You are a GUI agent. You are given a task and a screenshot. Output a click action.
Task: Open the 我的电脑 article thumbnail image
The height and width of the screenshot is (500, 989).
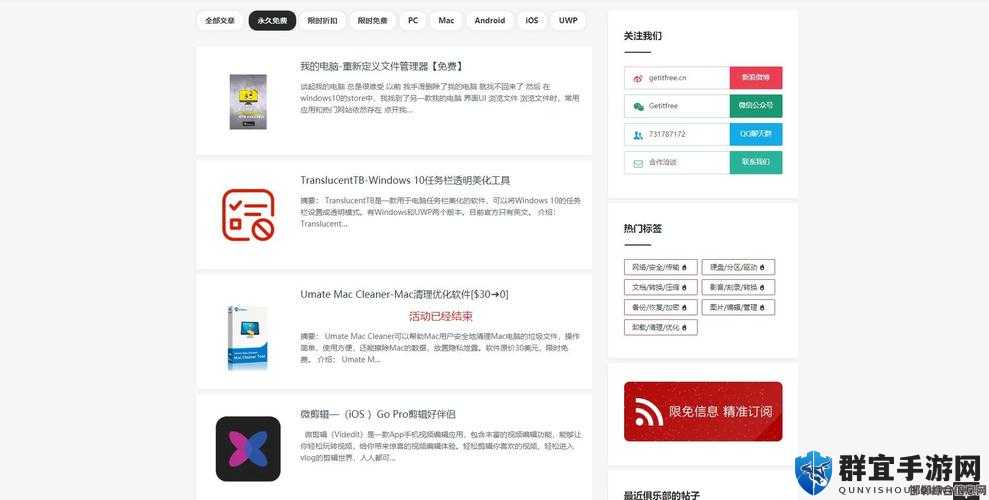(248, 102)
